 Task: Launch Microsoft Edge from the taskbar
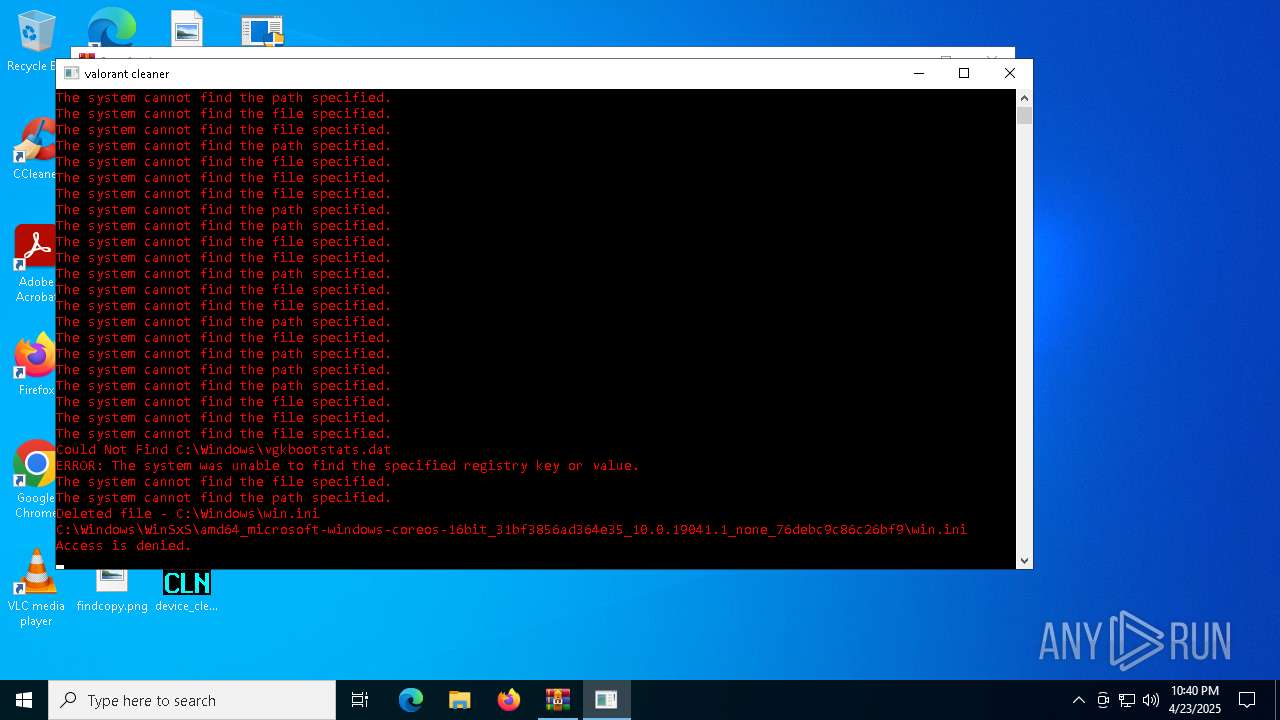[411, 700]
